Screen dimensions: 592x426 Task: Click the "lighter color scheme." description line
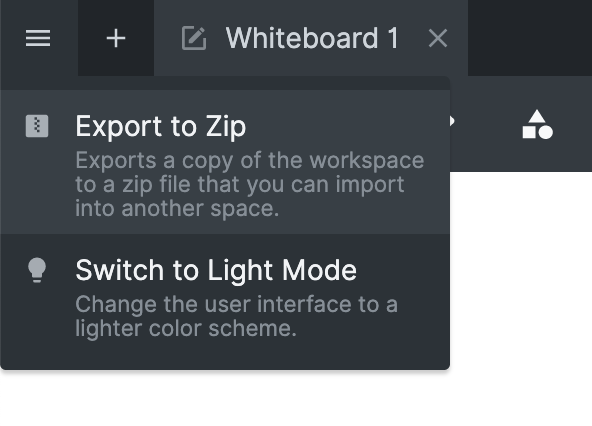click(x=185, y=328)
